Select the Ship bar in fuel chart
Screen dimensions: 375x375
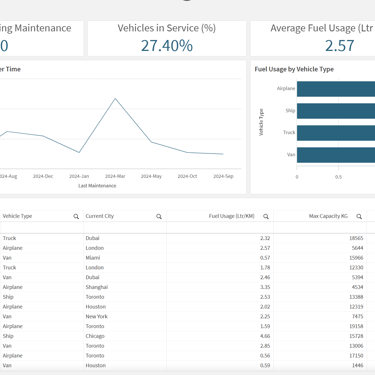pos(336,111)
